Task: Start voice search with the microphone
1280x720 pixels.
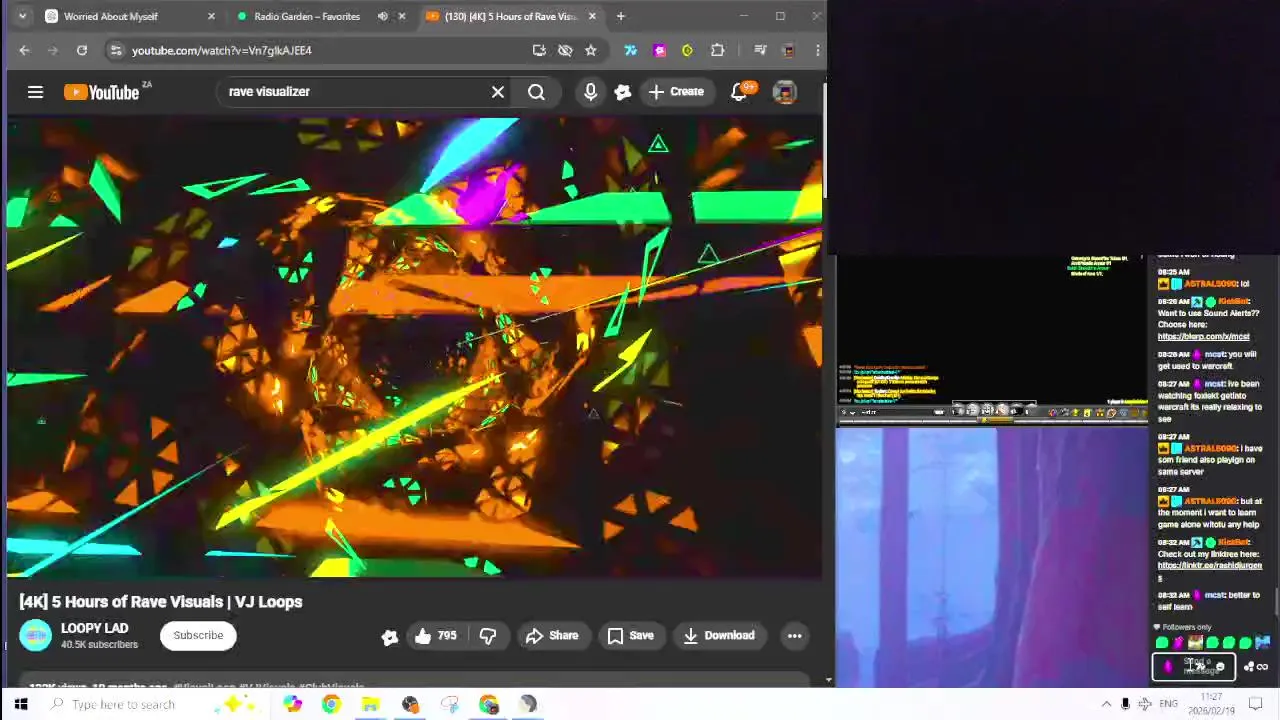Action: click(590, 92)
